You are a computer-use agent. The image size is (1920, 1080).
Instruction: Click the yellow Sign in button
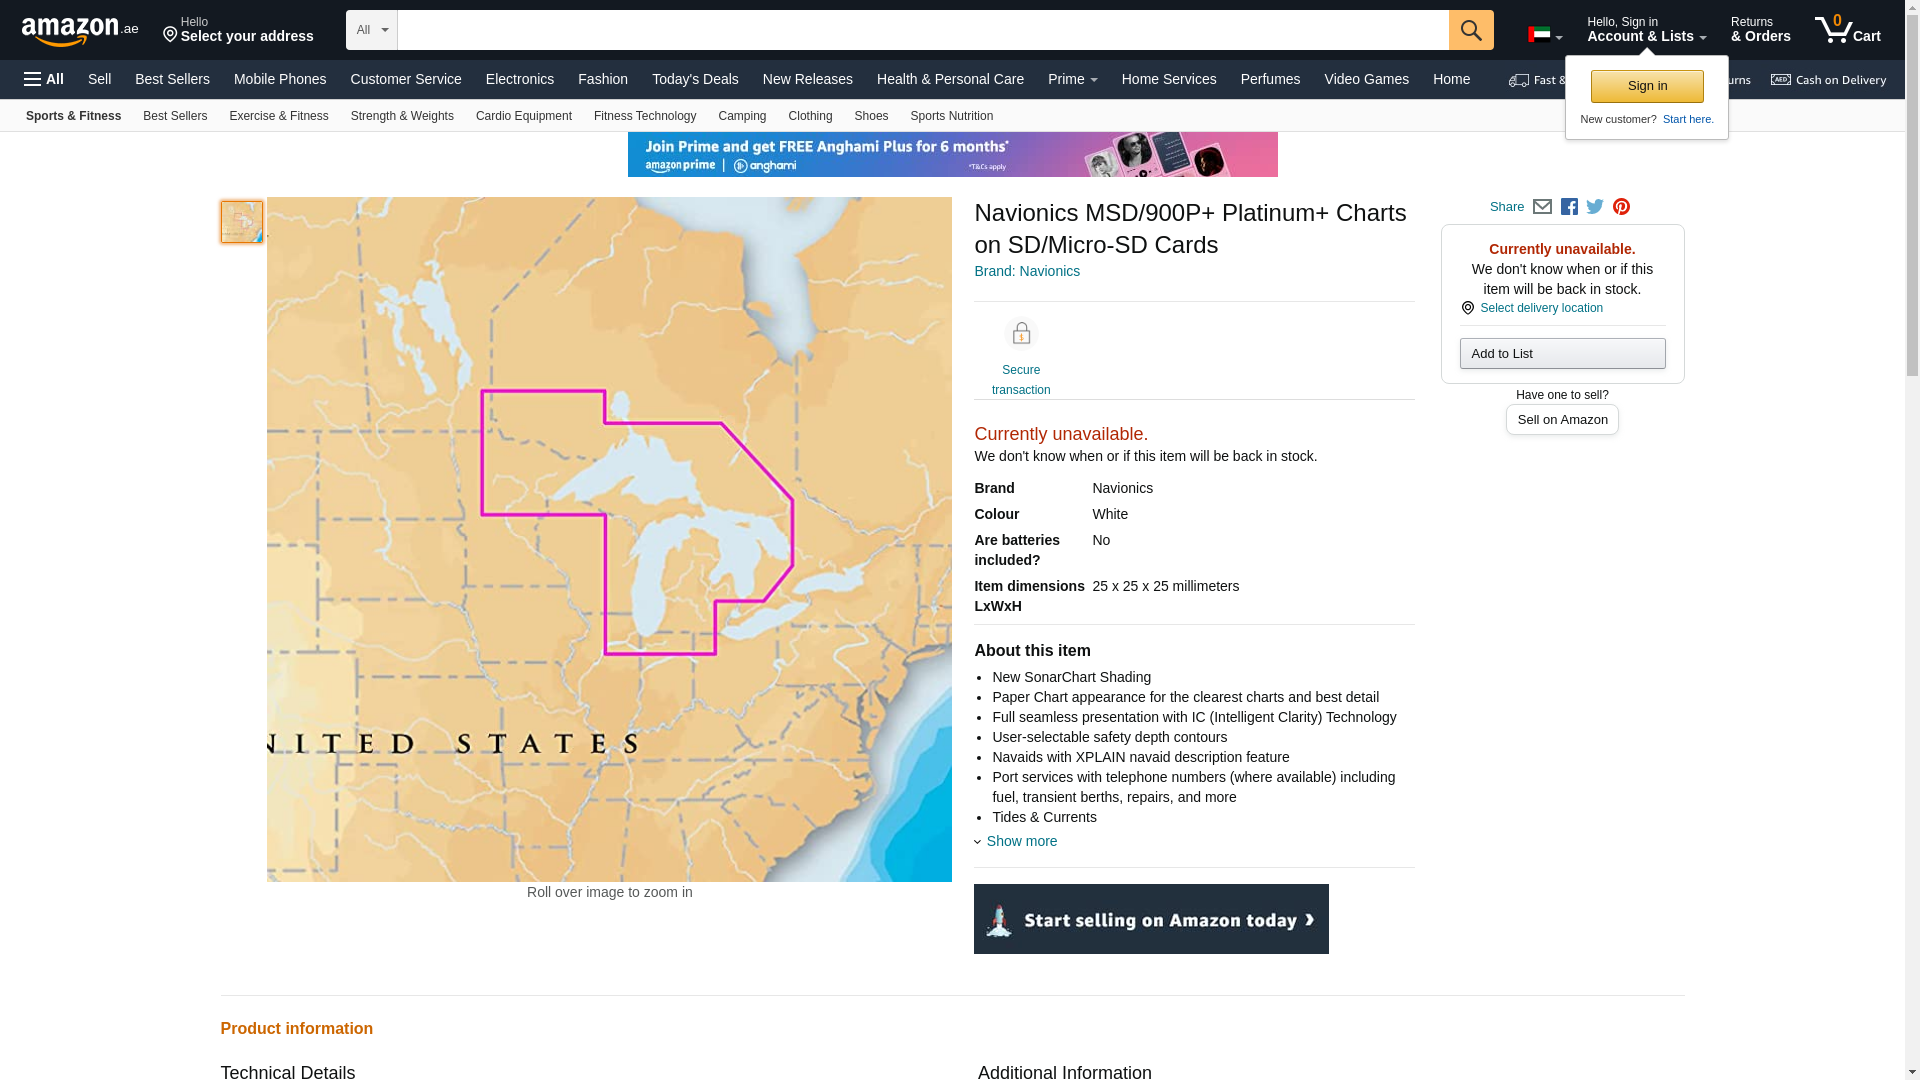1646,86
